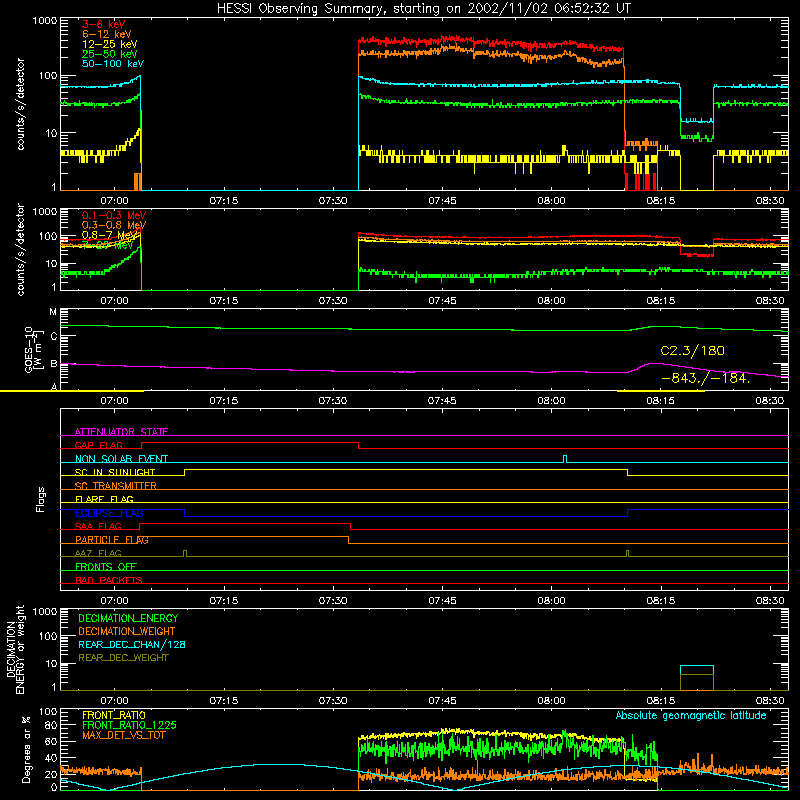Click the 'NON_SOLAR_EVENT' flag label
Viewport: 800px width, 800px height.
click(x=121, y=459)
